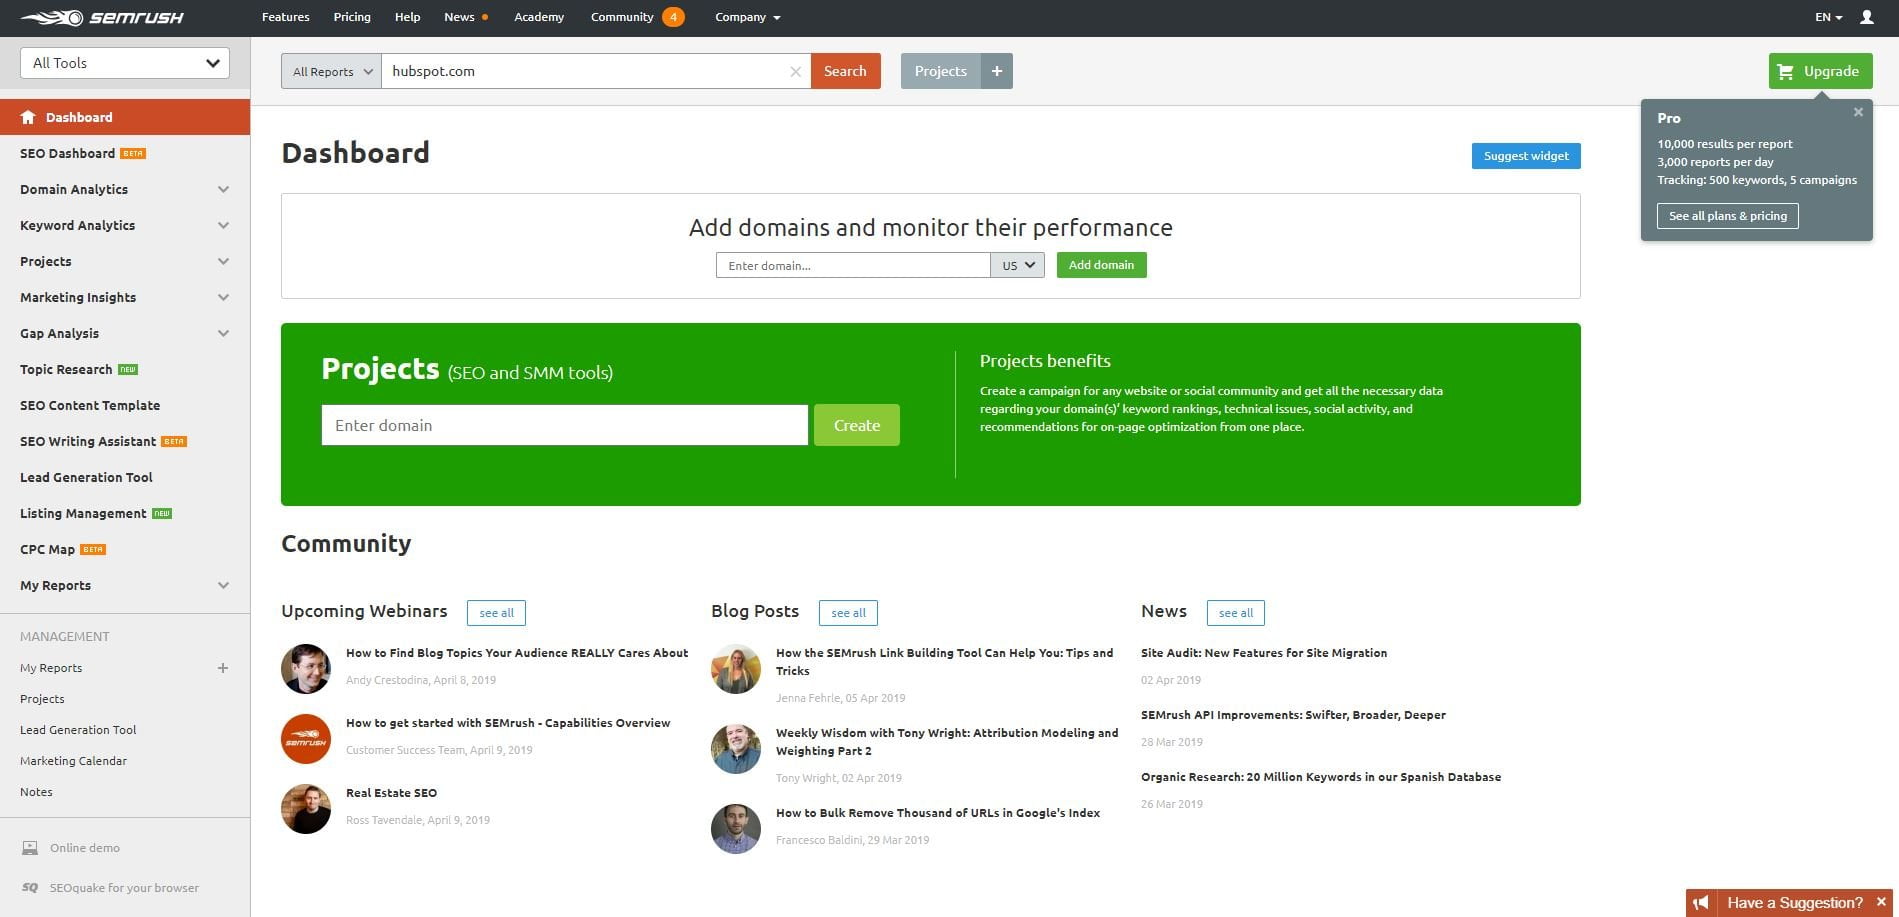Clear the search field with X icon
Screen dimensions: 1899x917
coord(795,71)
